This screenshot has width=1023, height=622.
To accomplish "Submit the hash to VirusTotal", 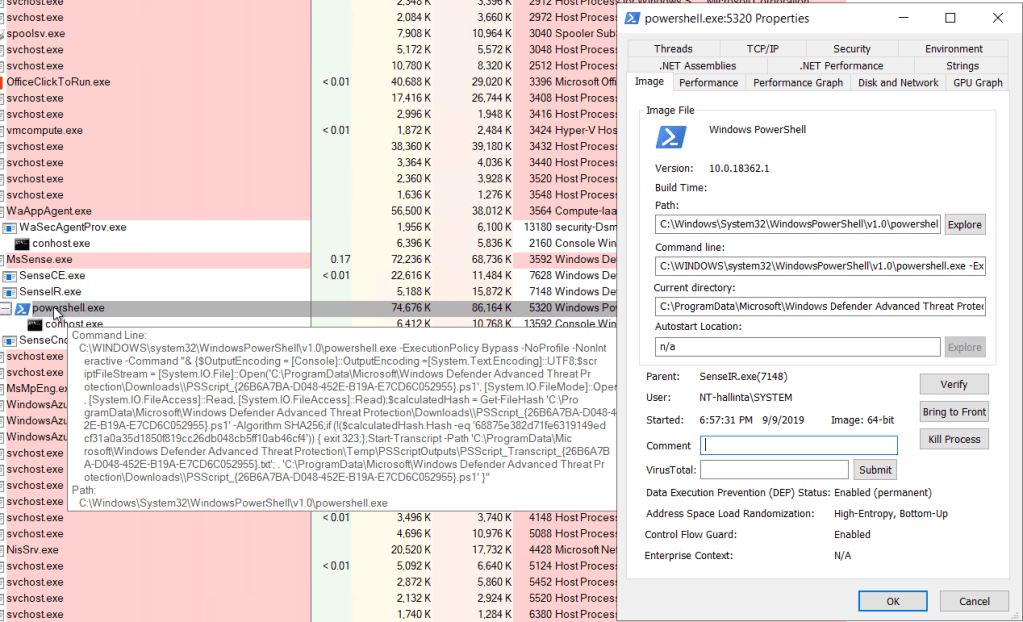I will pyautogui.click(x=875, y=470).
